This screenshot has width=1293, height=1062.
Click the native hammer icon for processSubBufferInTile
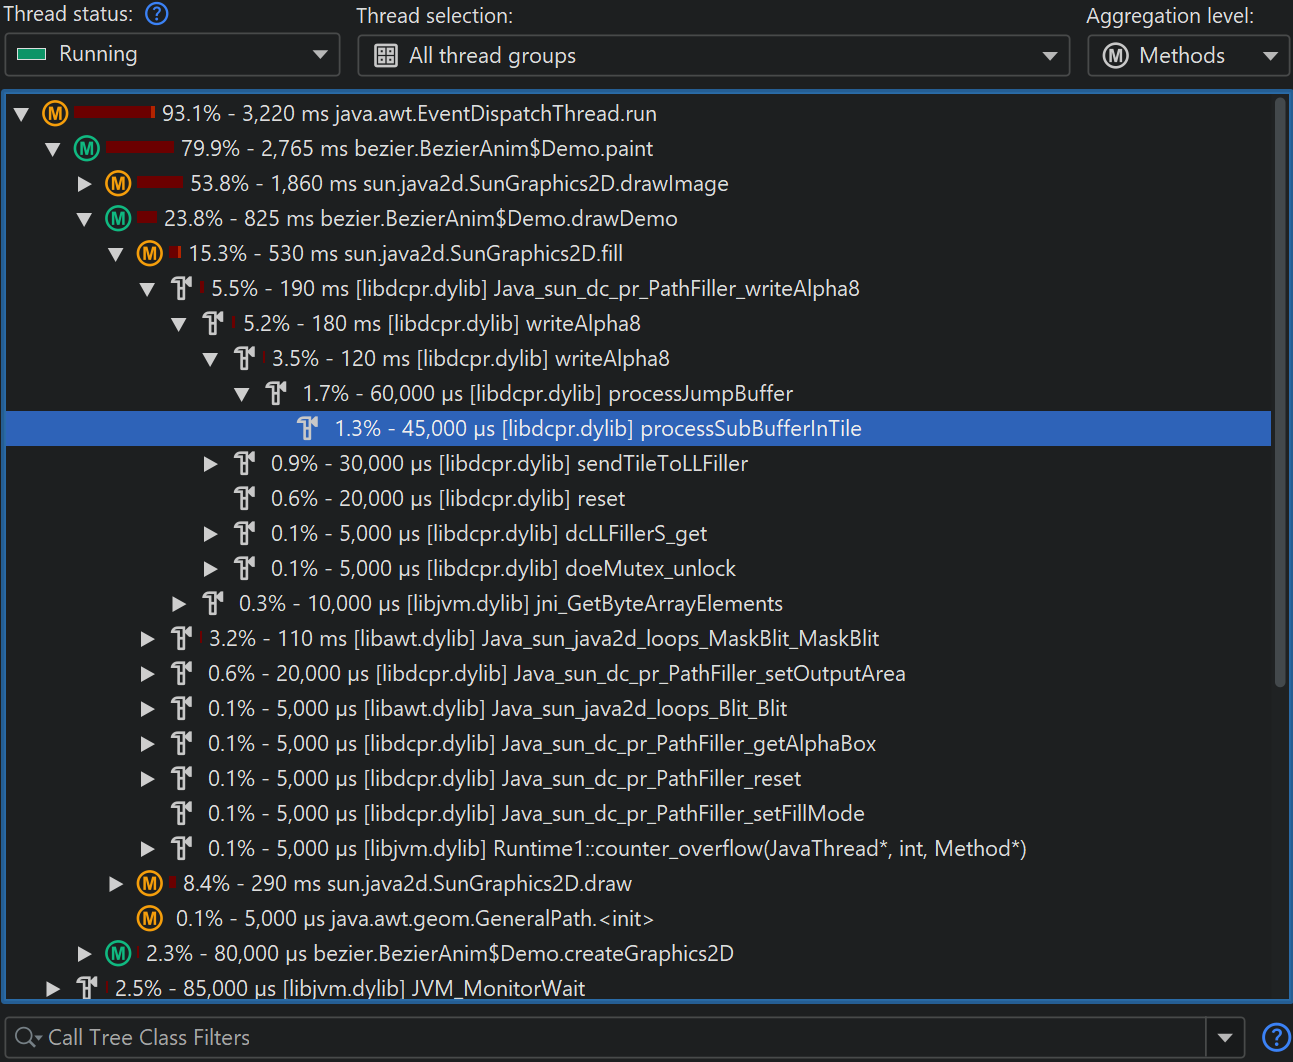(308, 429)
